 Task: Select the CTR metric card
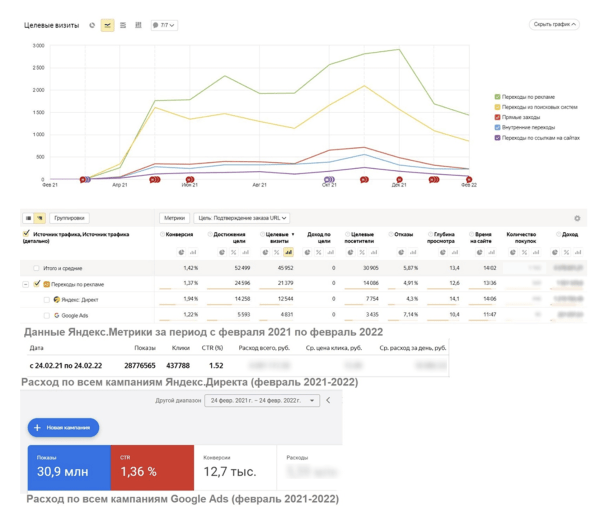tap(152, 468)
